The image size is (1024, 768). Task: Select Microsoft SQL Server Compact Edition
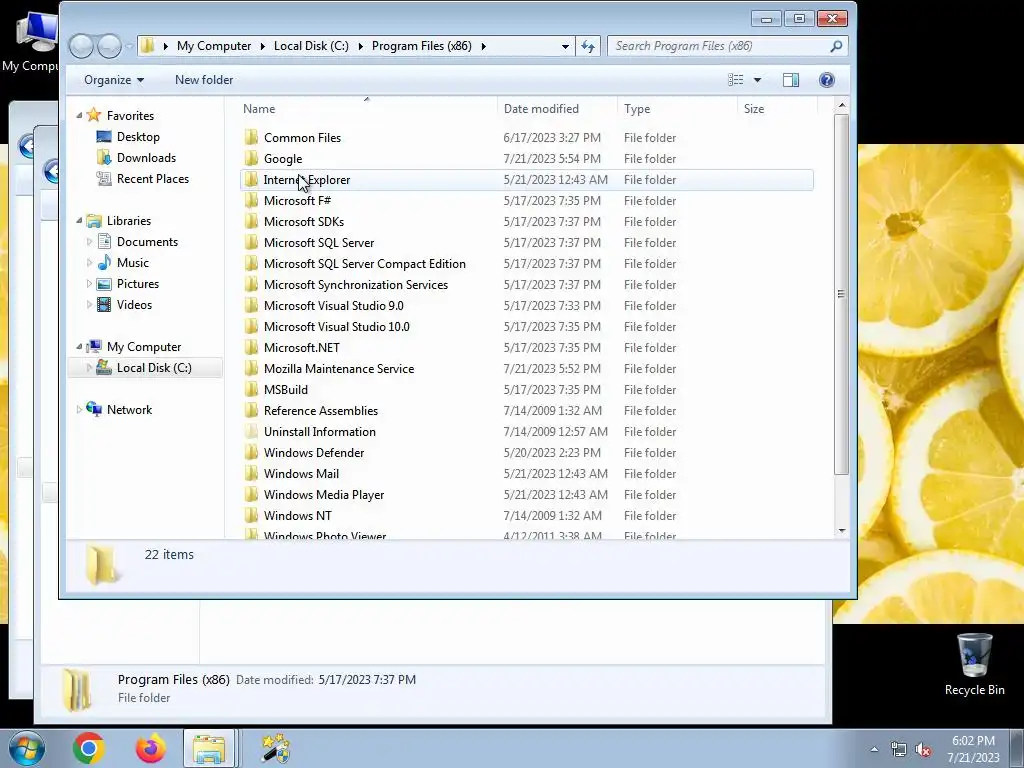tap(364, 264)
